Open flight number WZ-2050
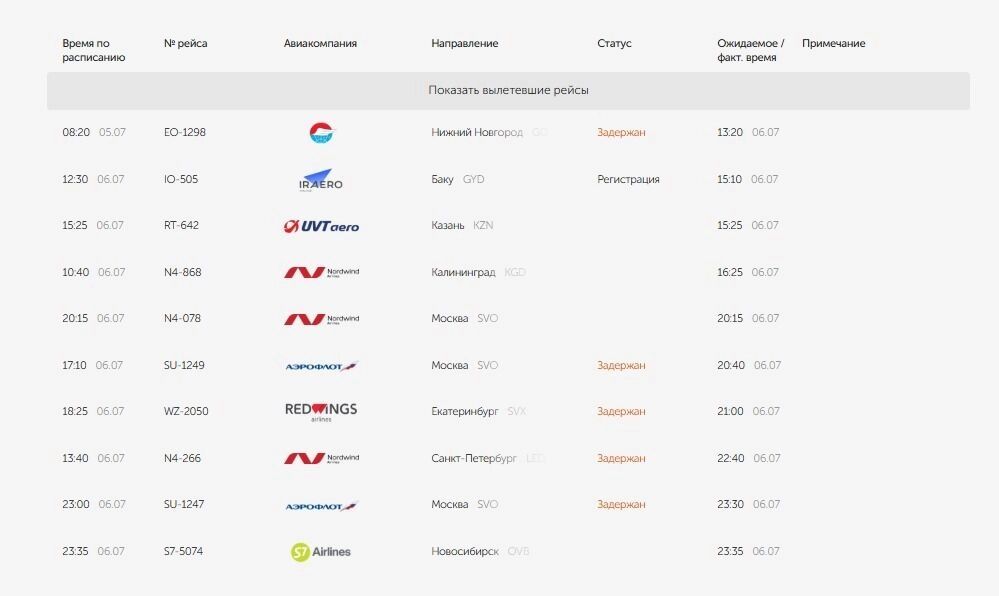 [x=186, y=411]
